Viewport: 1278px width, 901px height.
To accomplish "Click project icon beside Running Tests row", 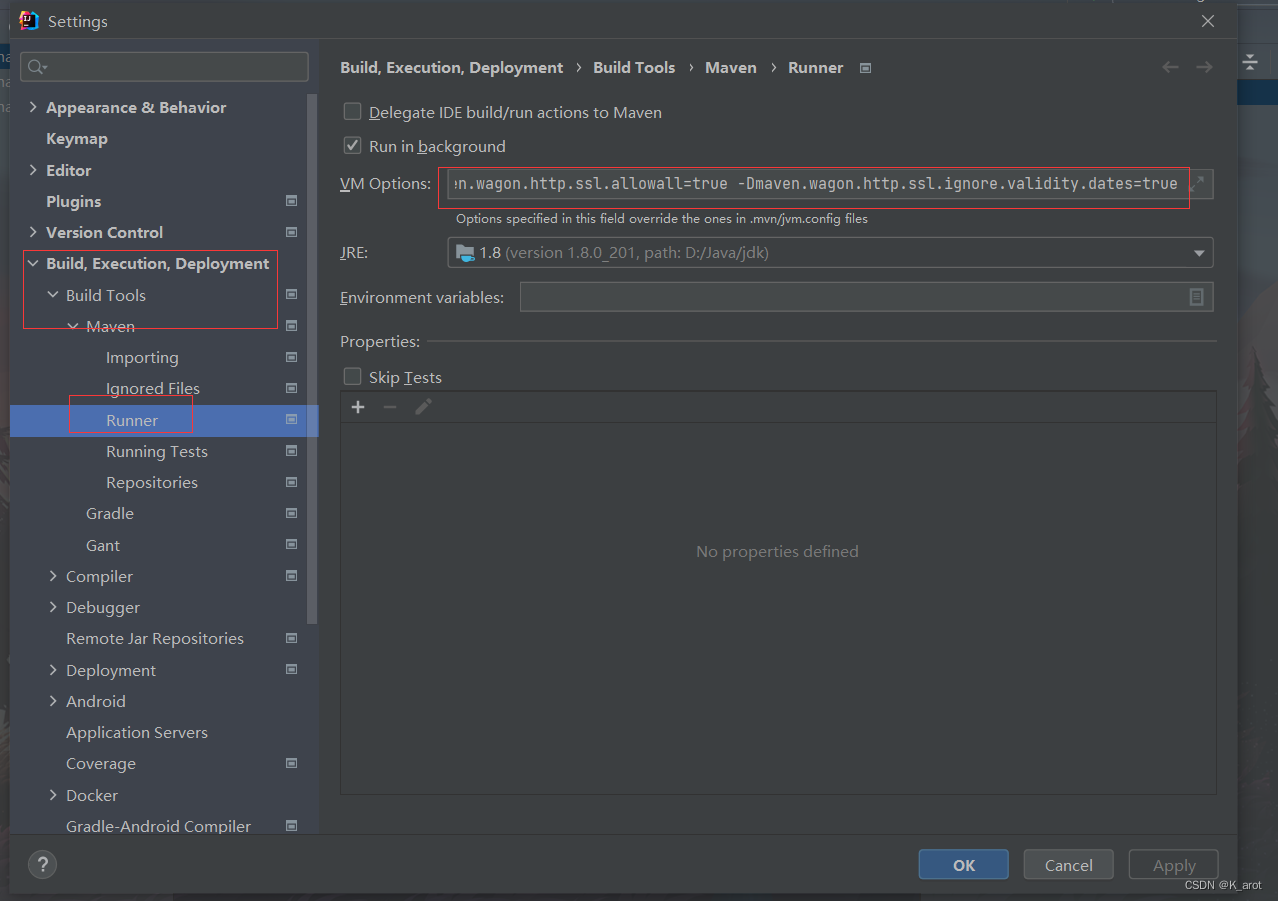I will point(292,451).
